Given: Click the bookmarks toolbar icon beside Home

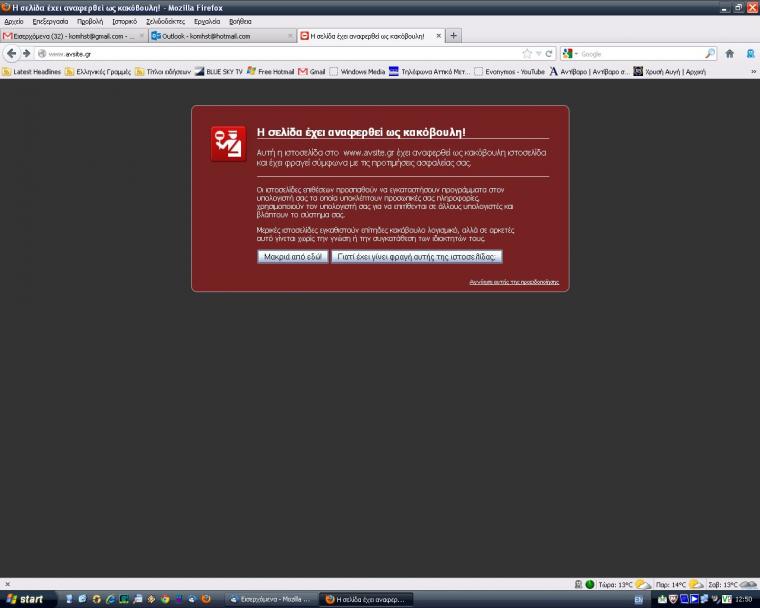Looking at the screenshot, I should [751, 54].
